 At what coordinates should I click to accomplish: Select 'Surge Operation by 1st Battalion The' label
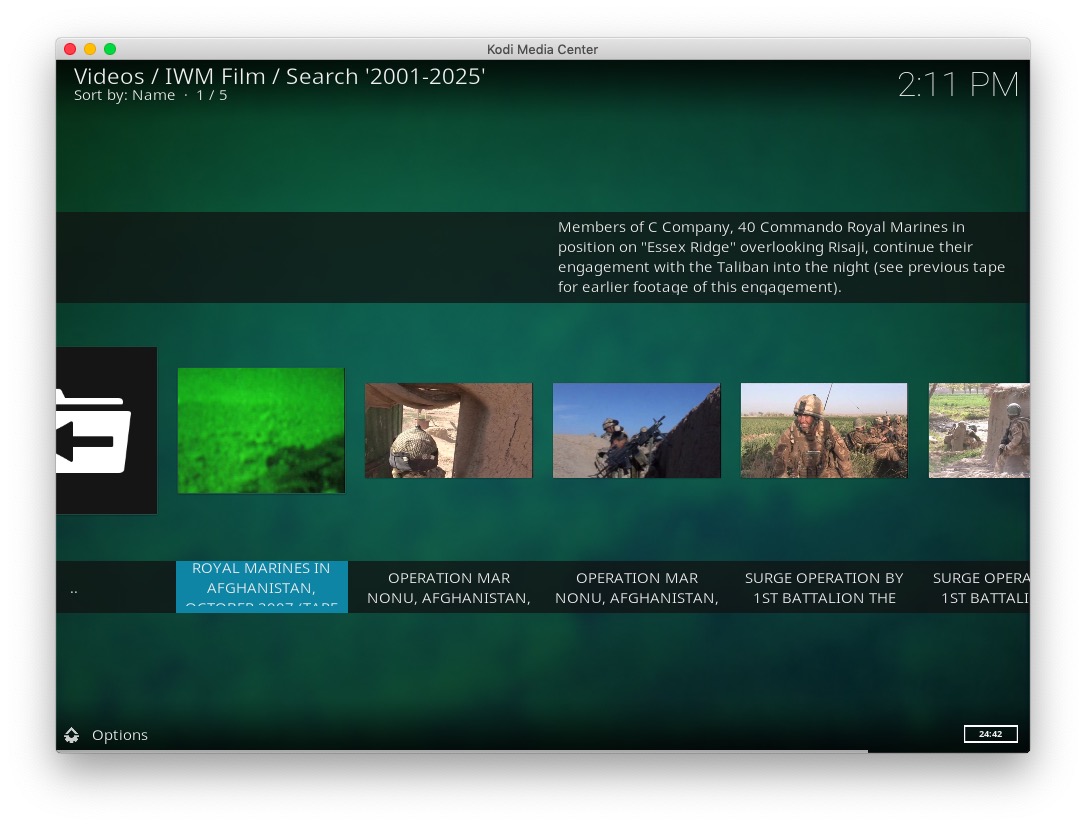[x=823, y=588]
